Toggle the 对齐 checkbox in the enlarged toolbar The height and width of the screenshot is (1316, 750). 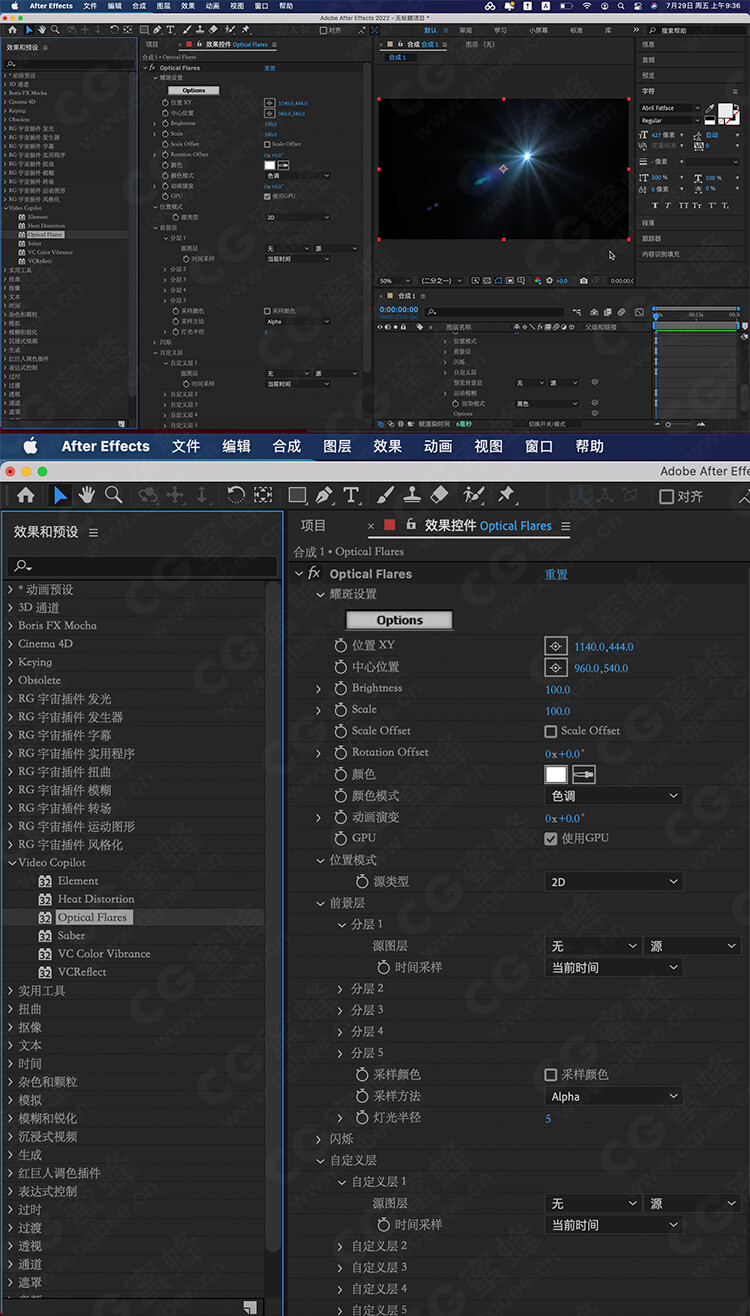pyautogui.click(x=667, y=496)
